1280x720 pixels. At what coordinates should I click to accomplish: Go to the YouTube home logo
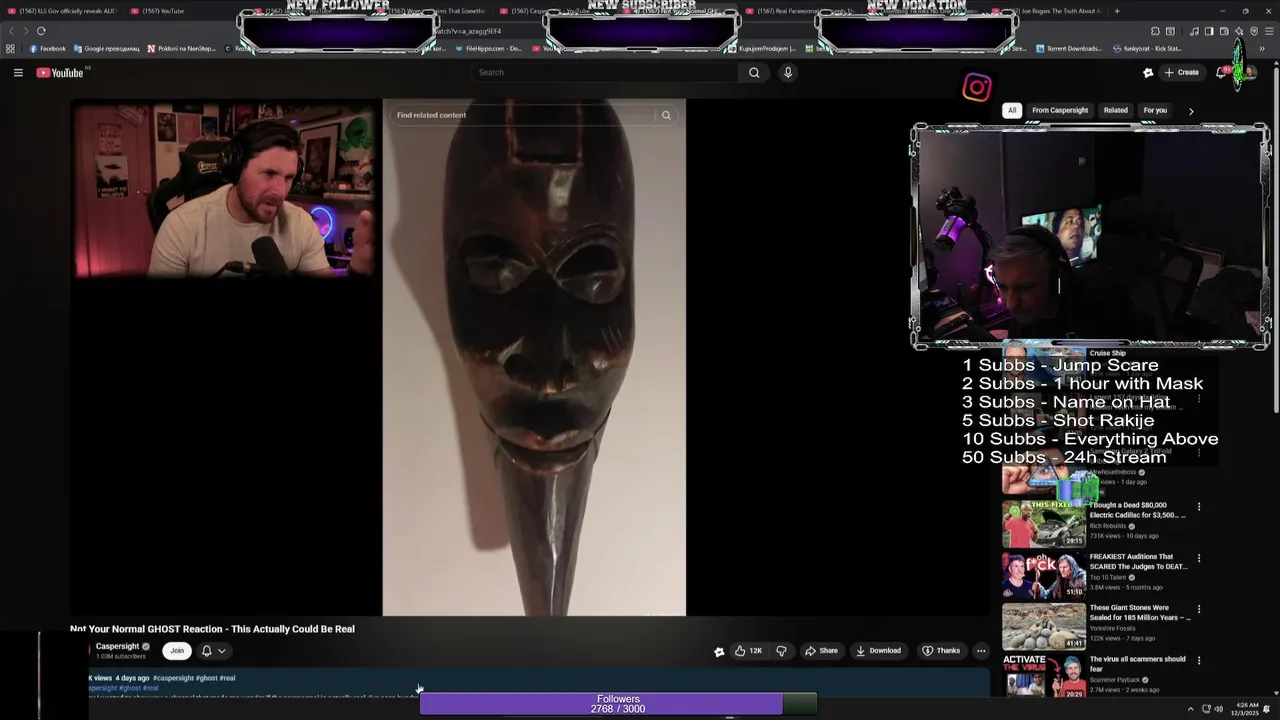(60, 72)
